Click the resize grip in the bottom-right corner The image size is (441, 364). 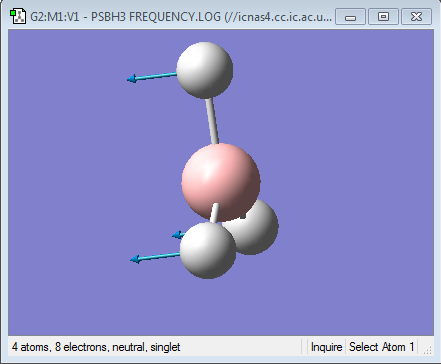(427, 349)
